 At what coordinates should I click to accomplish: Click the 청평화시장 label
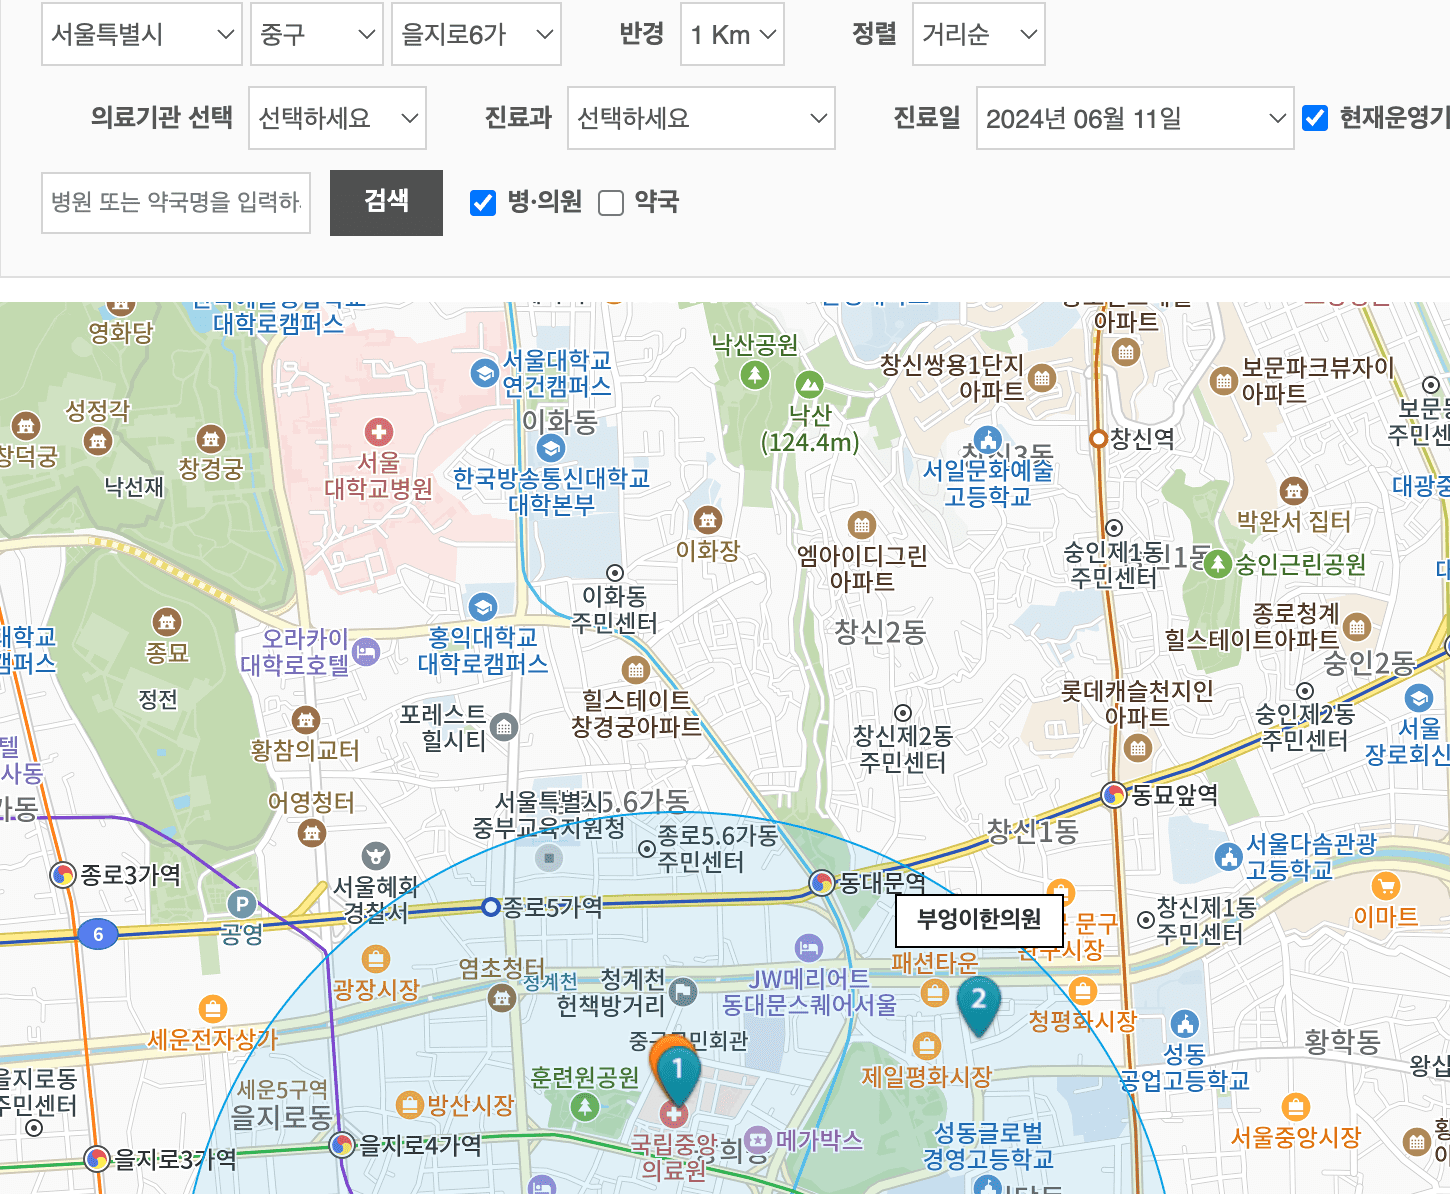coord(1083,1021)
